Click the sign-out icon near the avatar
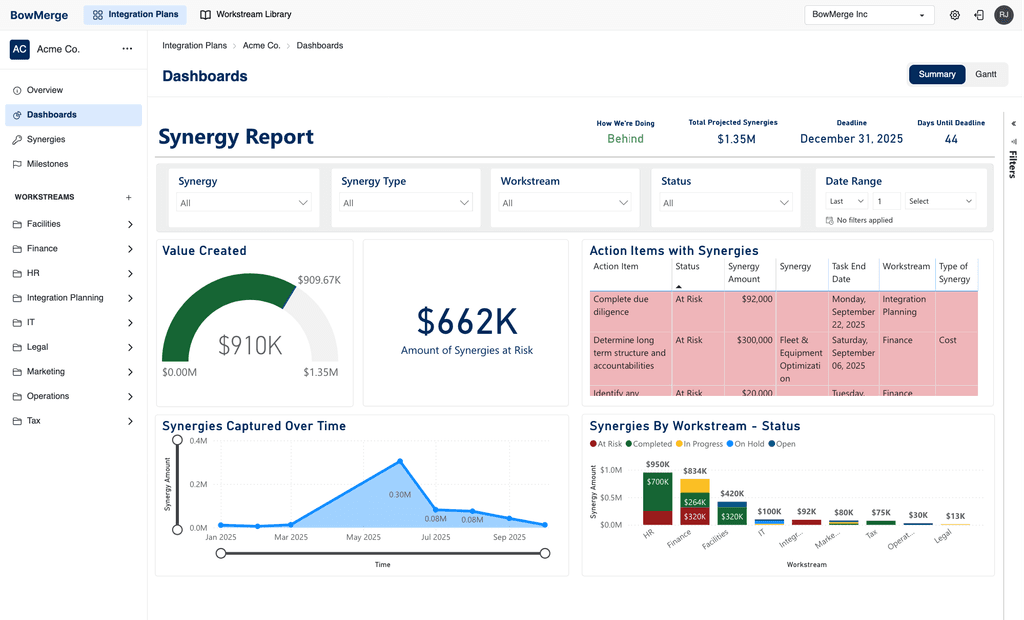 tap(980, 15)
